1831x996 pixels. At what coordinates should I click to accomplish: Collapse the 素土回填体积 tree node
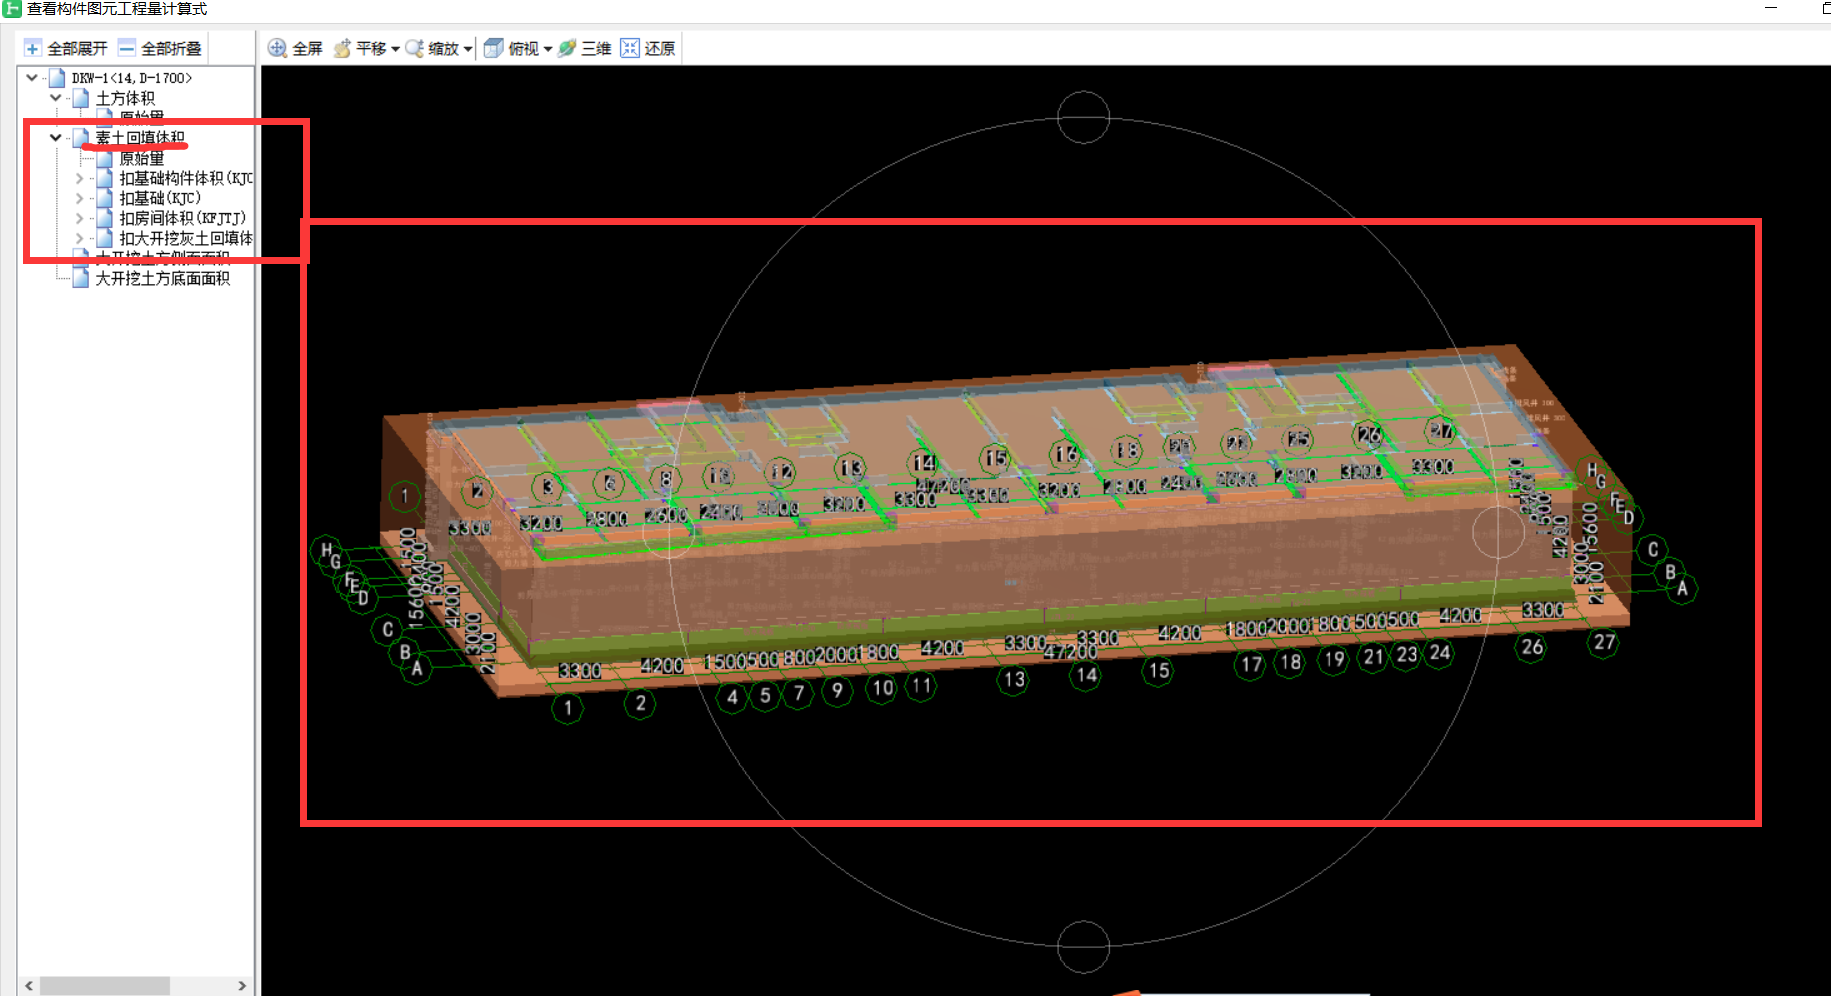[x=56, y=137]
